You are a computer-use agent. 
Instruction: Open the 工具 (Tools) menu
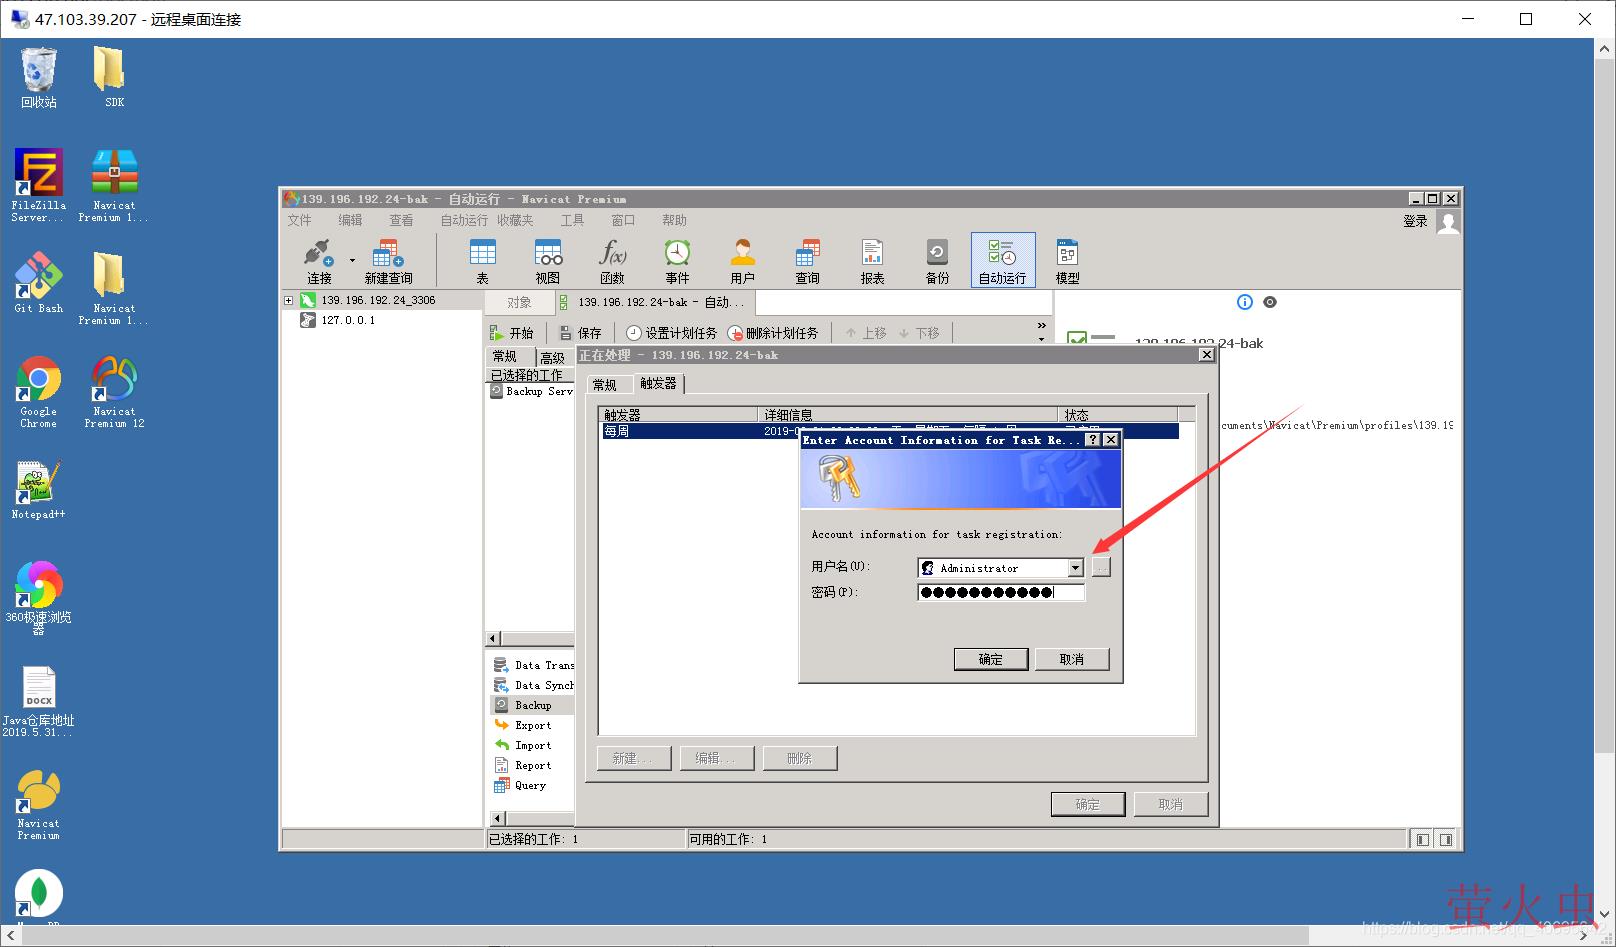coord(572,220)
